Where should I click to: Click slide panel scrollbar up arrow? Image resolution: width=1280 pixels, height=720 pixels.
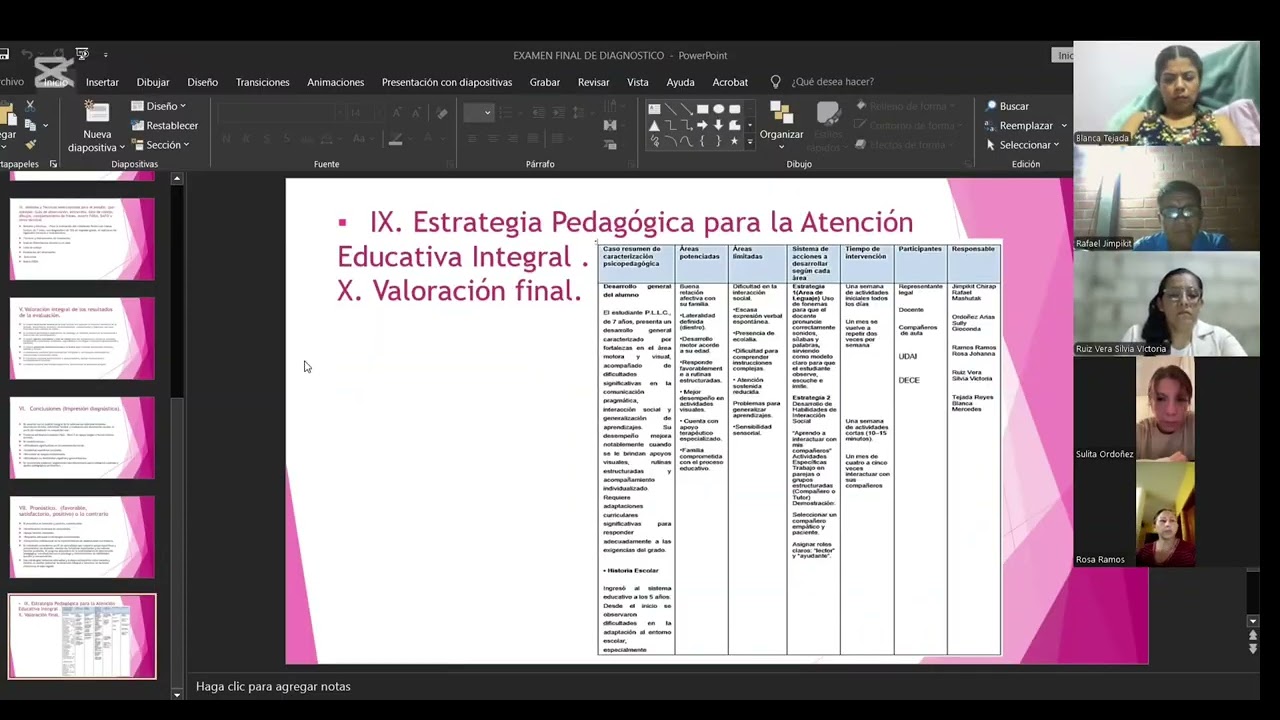coord(177,179)
